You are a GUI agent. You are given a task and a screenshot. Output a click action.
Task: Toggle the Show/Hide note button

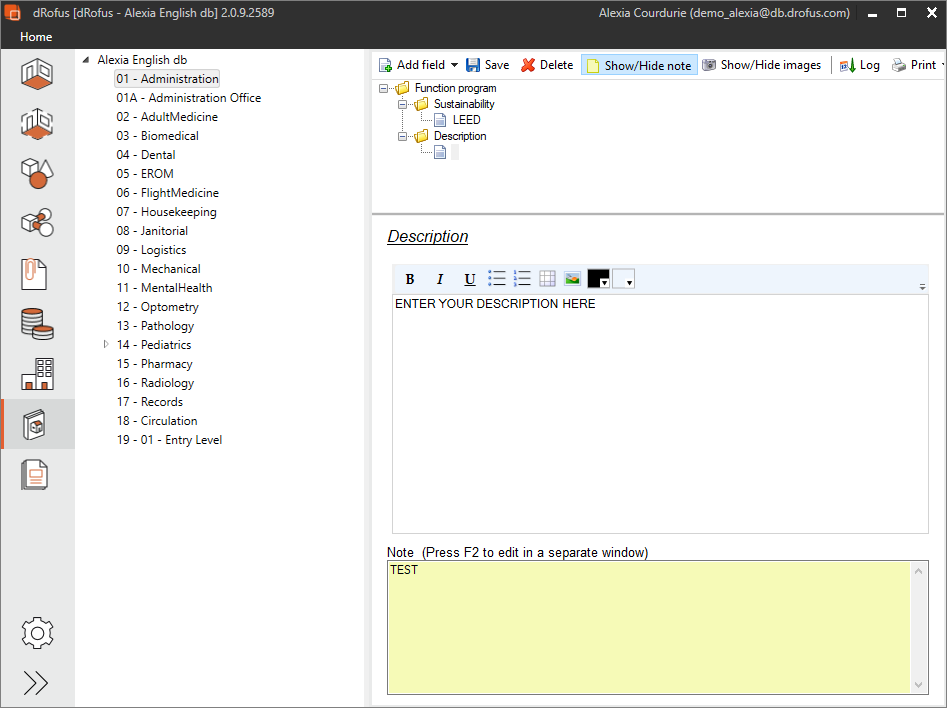[x=638, y=65]
